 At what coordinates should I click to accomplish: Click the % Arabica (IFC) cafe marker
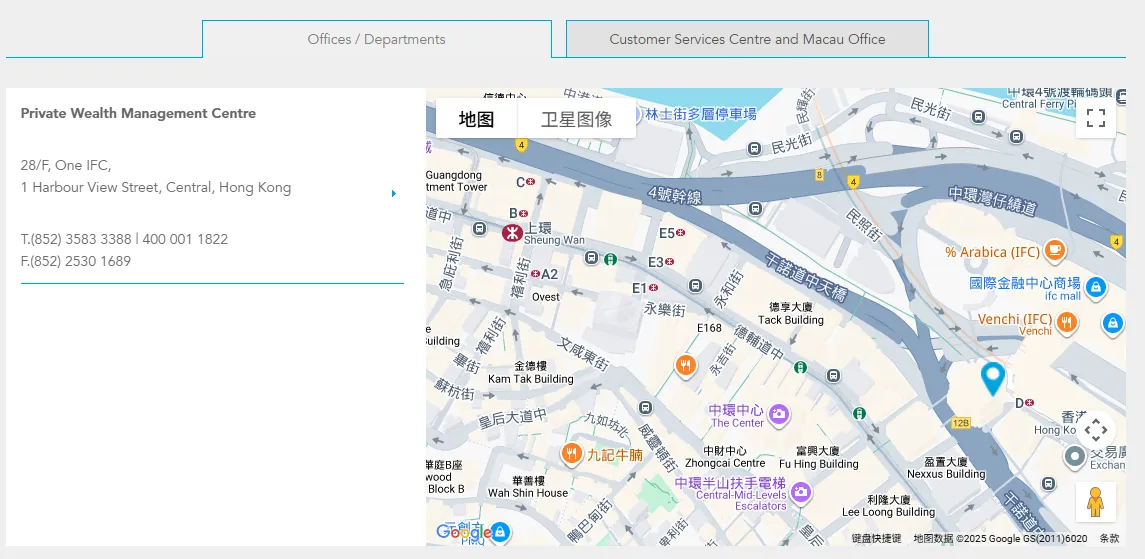[1054, 250]
